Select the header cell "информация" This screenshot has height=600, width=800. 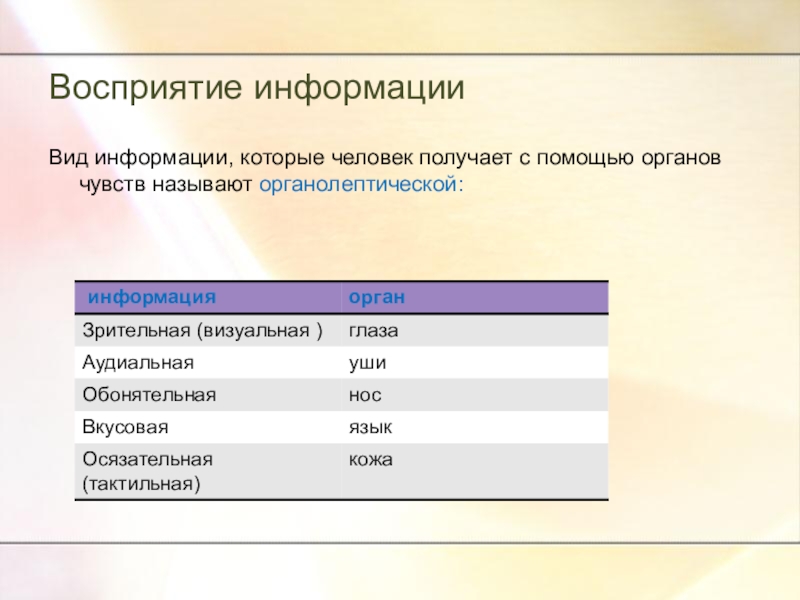tap(208, 297)
